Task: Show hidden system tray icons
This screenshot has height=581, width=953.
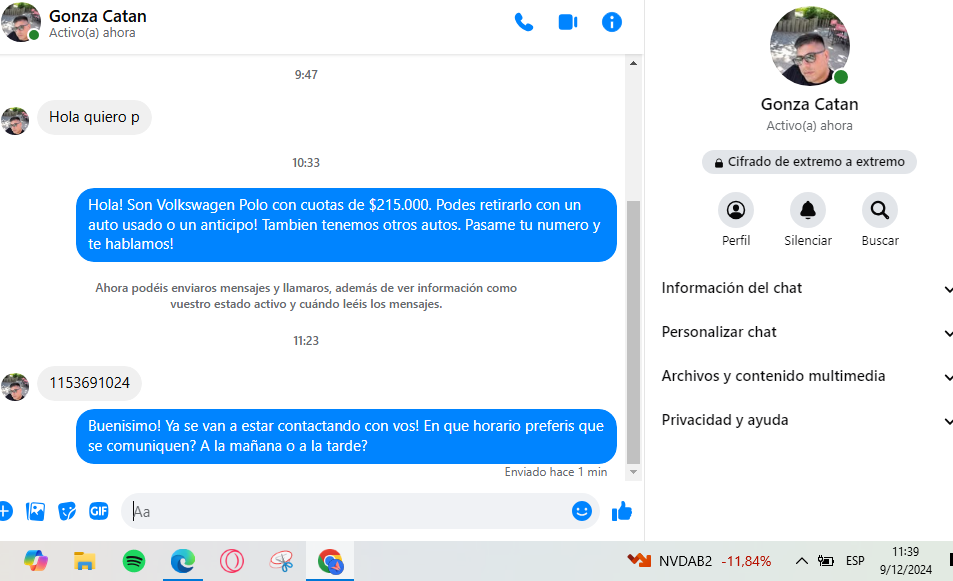Action: coord(802,560)
